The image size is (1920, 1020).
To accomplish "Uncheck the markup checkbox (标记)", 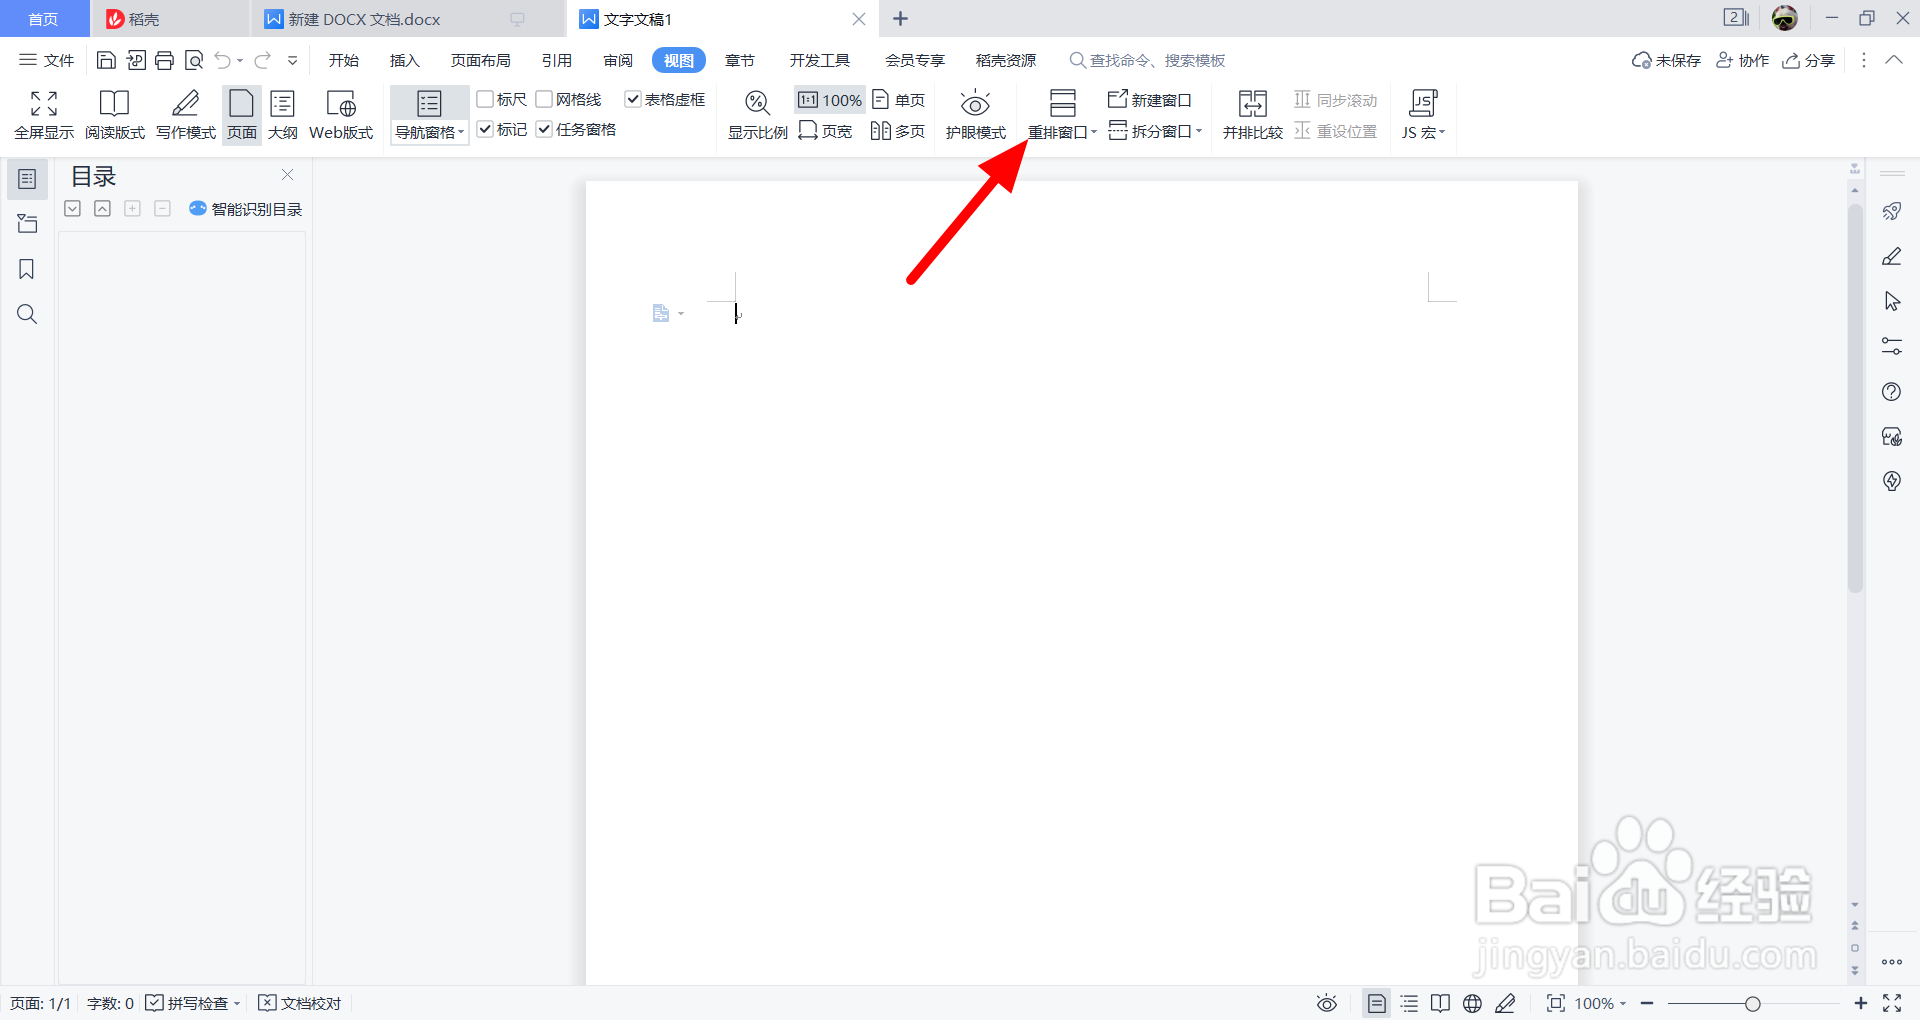I will 485,129.
